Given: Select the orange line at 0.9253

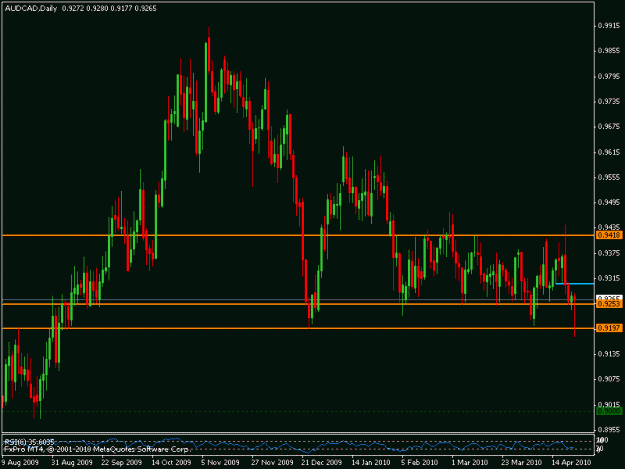Looking at the screenshot, I should (x=298, y=304).
